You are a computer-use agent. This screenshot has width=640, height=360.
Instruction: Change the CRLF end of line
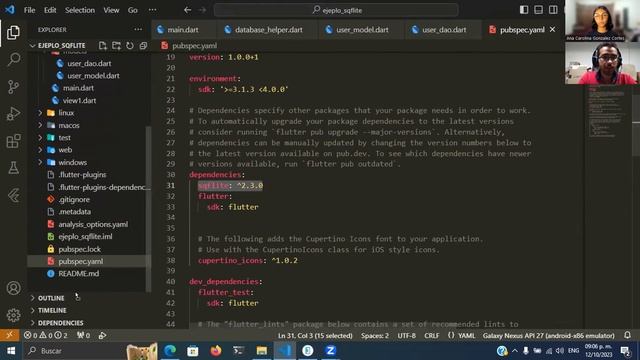pos(431,336)
